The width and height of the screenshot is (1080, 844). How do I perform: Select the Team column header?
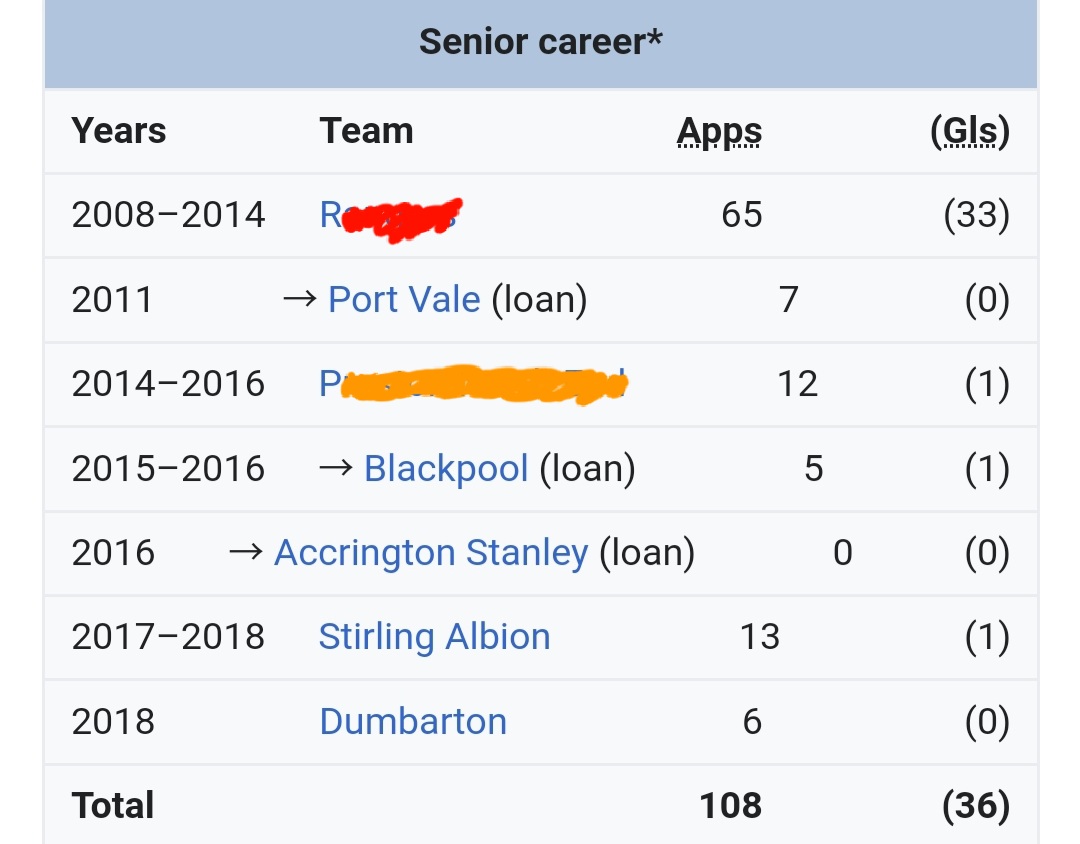tap(366, 131)
